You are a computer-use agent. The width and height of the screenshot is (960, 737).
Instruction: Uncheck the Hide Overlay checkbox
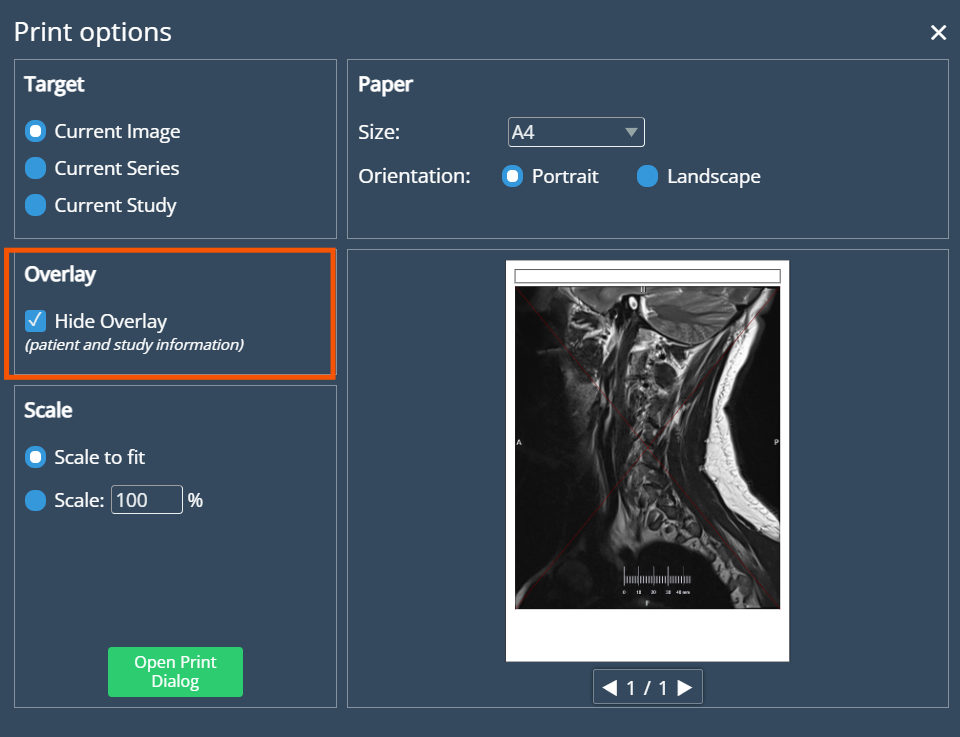tap(36, 321)
